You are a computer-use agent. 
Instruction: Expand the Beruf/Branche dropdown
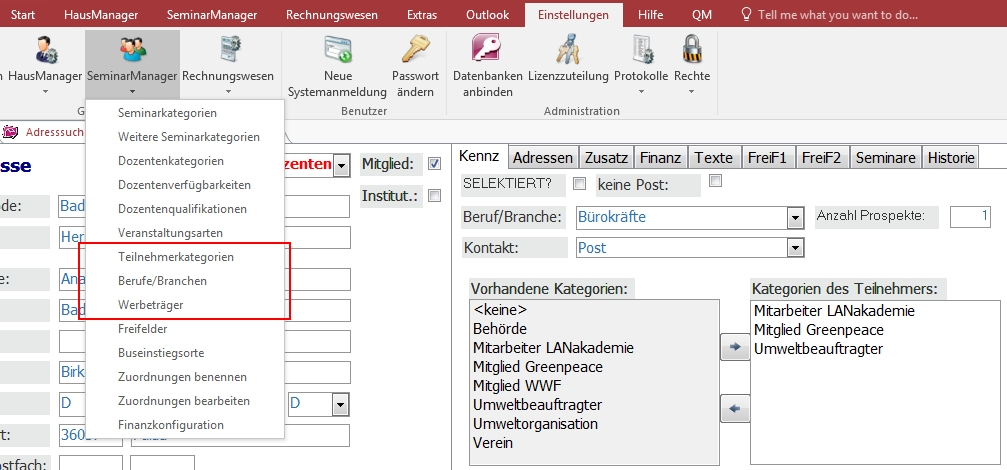(796, 217)
